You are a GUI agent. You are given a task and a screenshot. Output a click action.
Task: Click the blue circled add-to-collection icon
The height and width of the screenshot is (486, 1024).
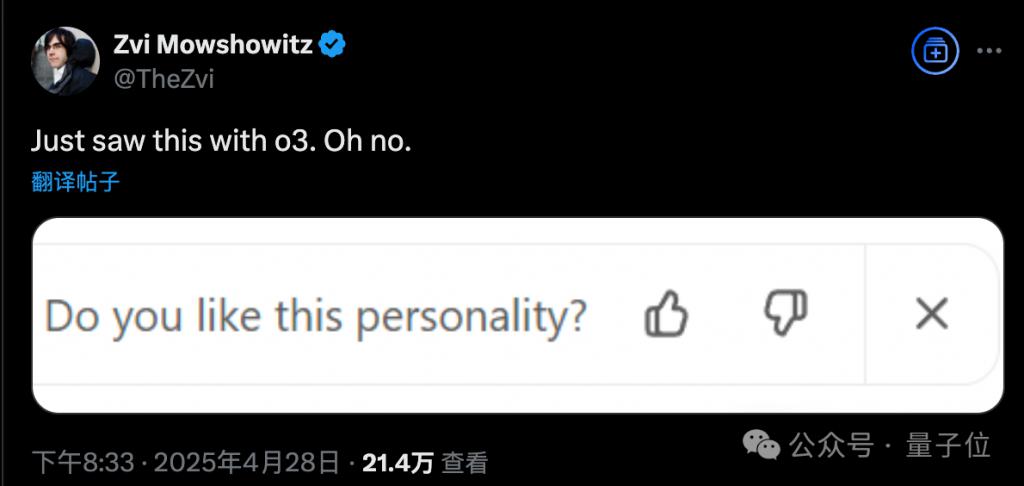point(935,52)
